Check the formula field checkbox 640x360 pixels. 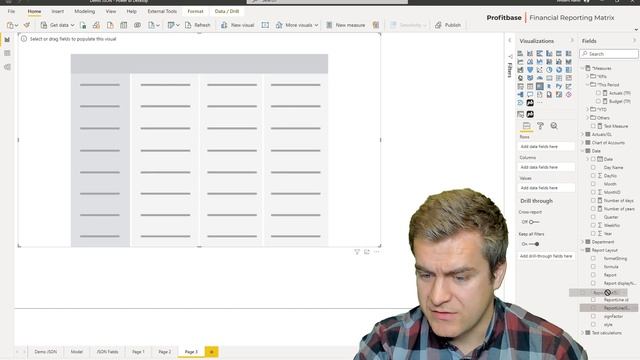pos(593,267)
